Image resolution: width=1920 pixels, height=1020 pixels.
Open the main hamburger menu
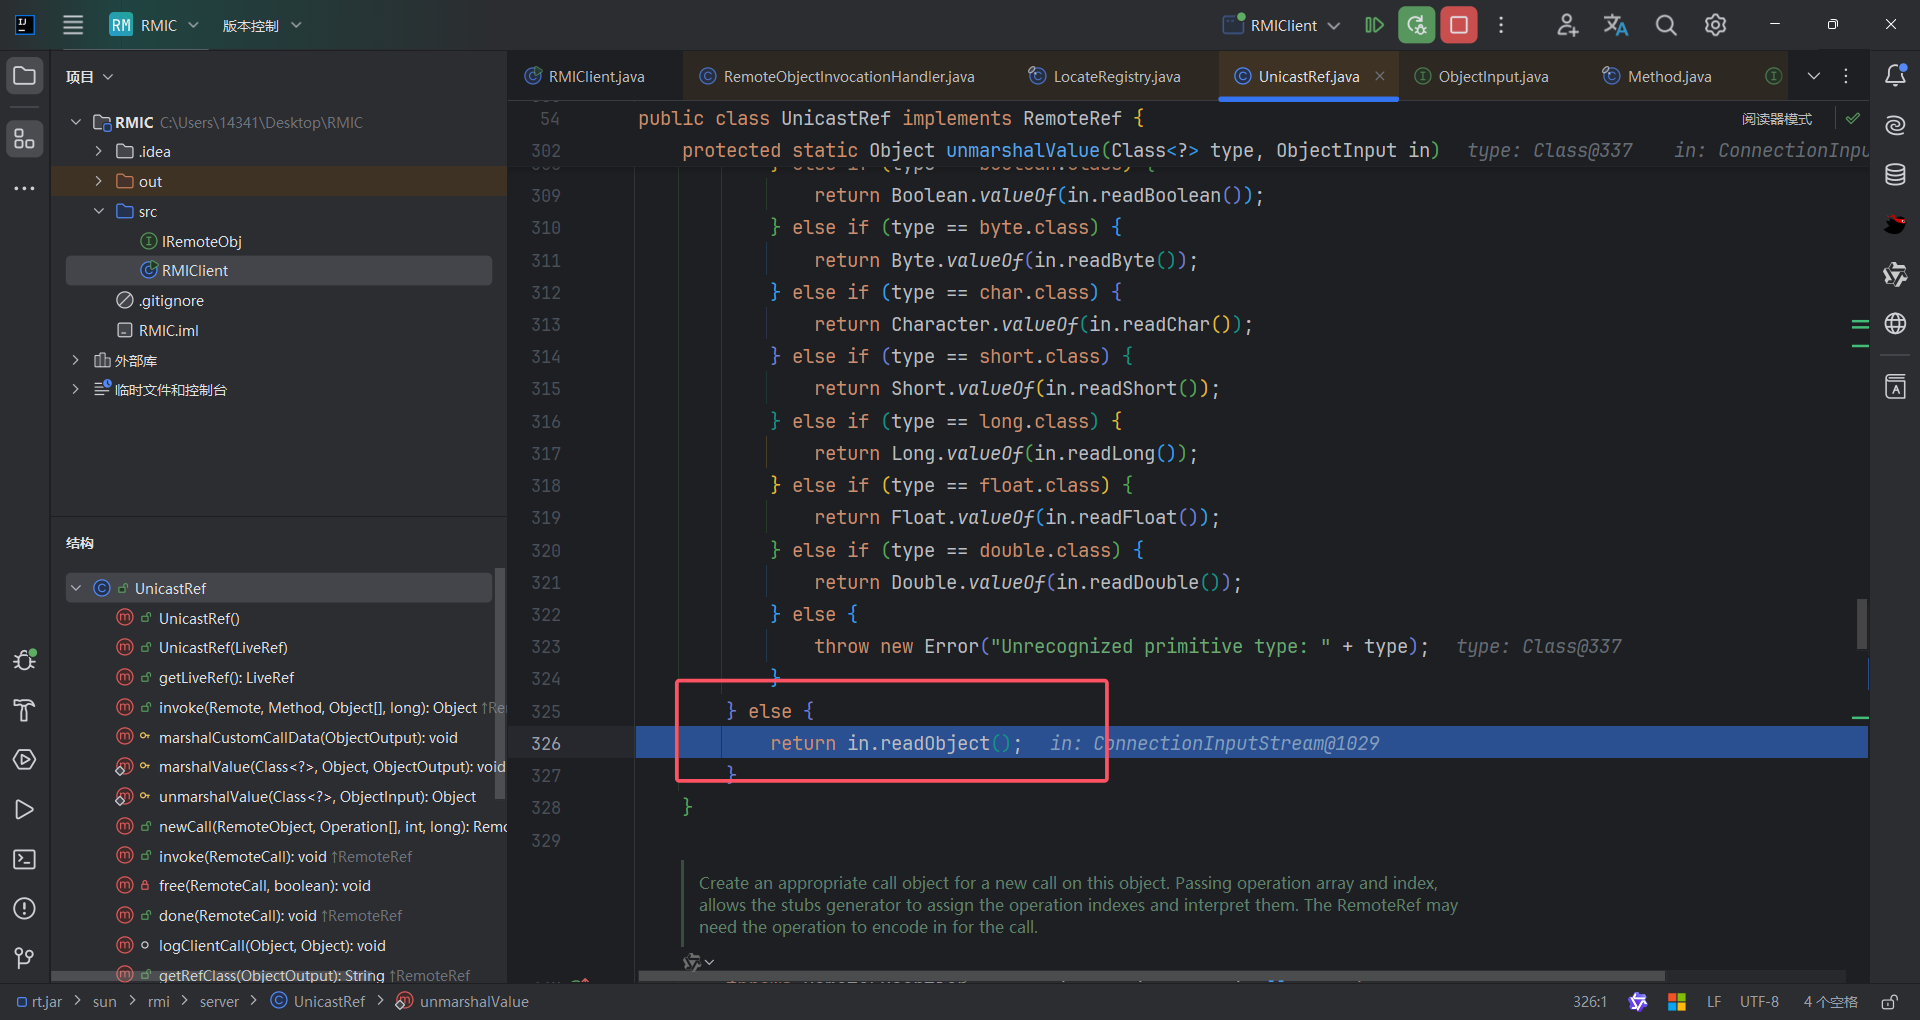73,25
